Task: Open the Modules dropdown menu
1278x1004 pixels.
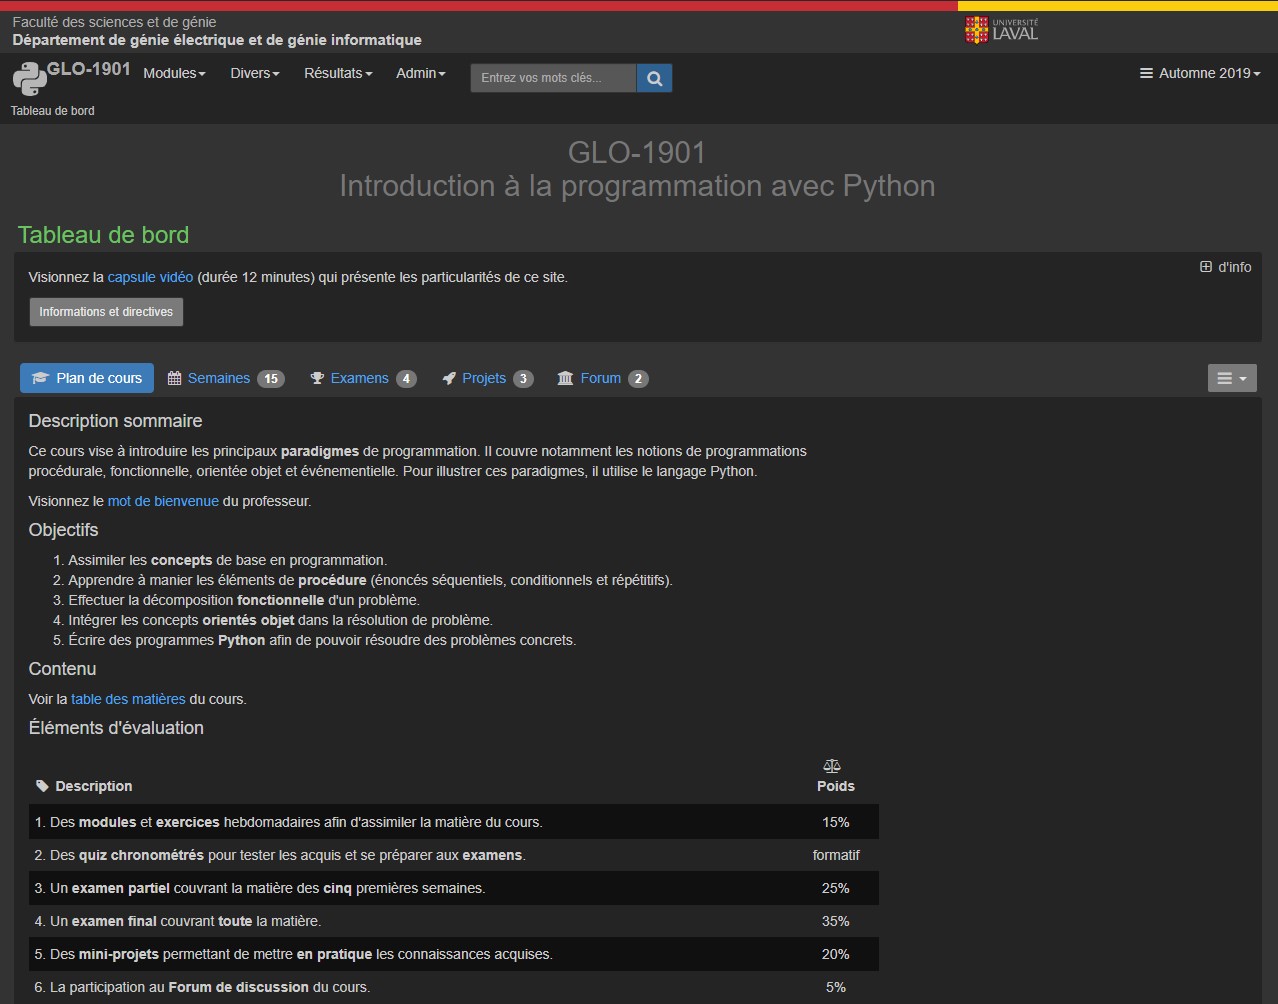Action: click(174, 73)
